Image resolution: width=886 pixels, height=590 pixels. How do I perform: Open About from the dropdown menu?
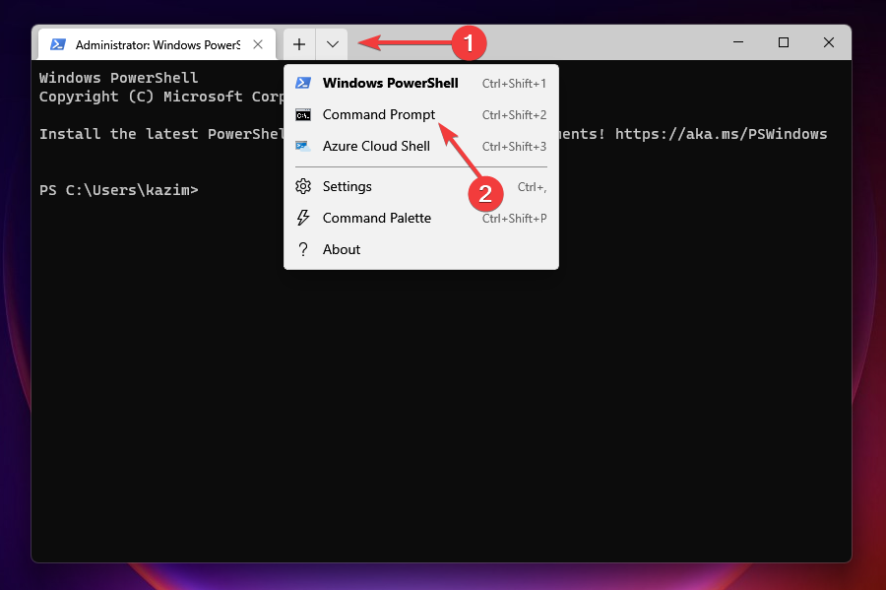tap(421, 249)
